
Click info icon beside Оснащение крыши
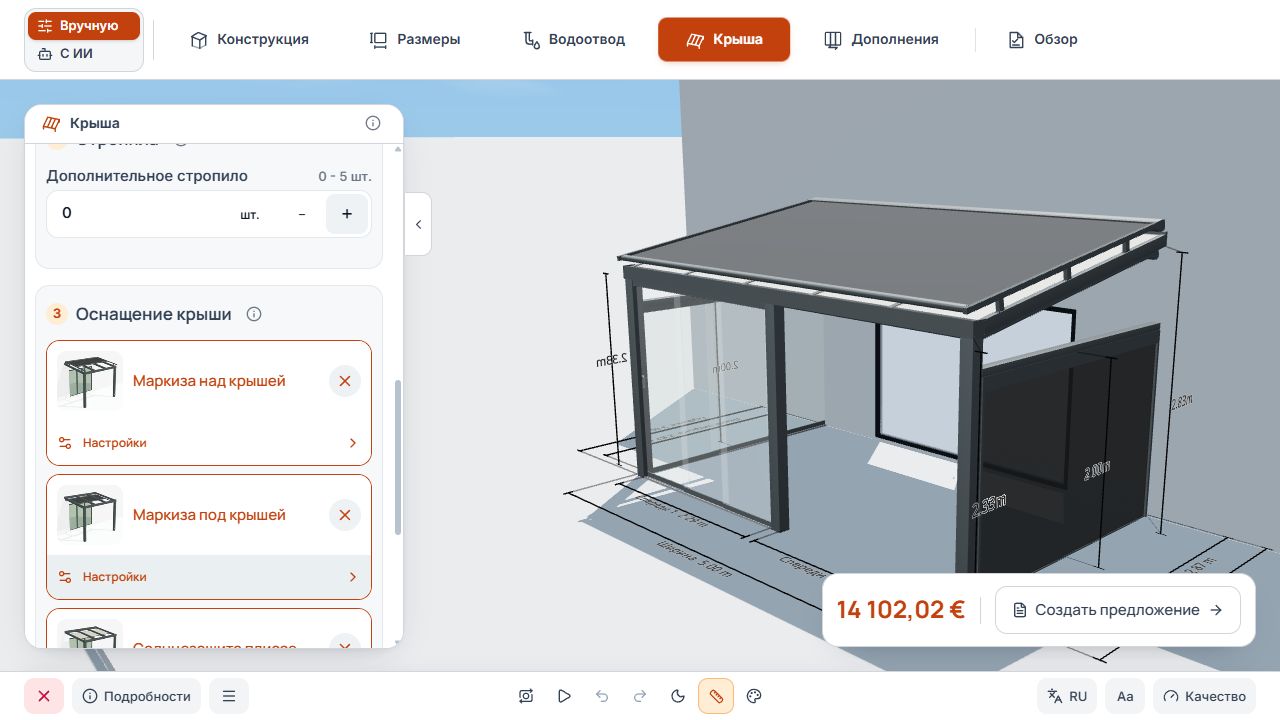[x=254, y=314]
